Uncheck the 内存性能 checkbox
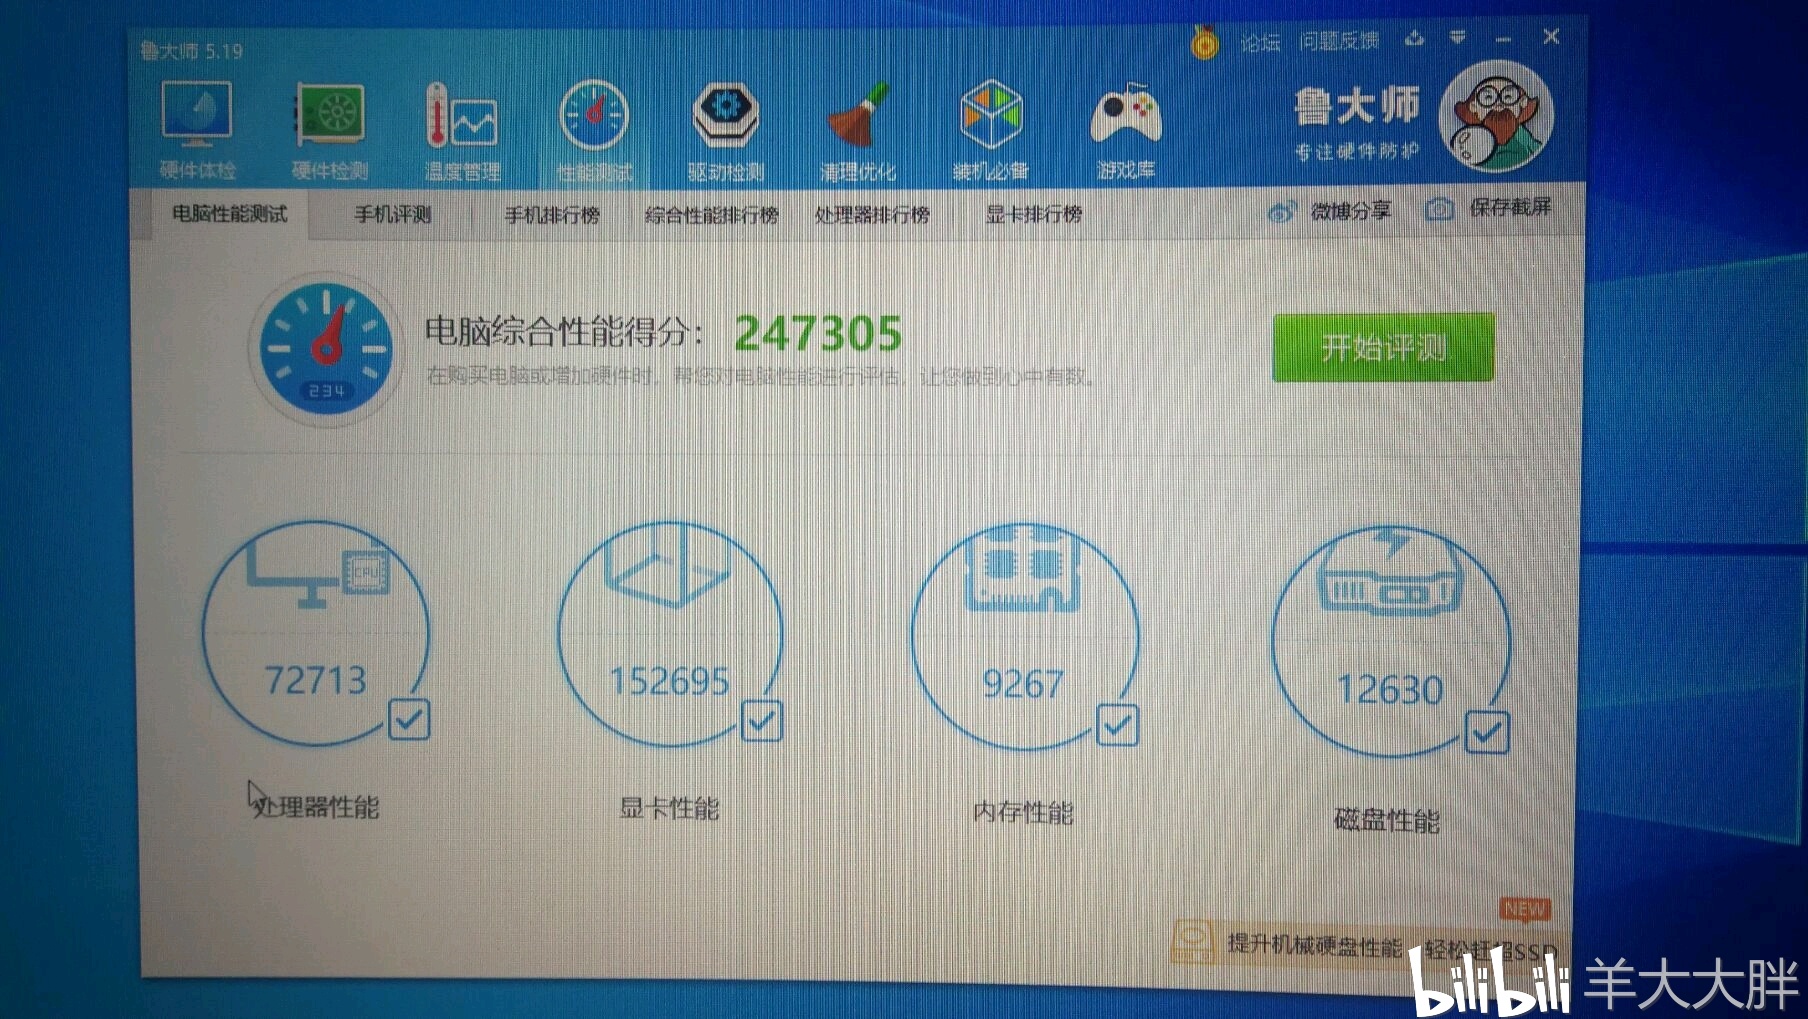This screenshot has width=1808, height=1019. pyautogui.click(x=1117, y=725)
